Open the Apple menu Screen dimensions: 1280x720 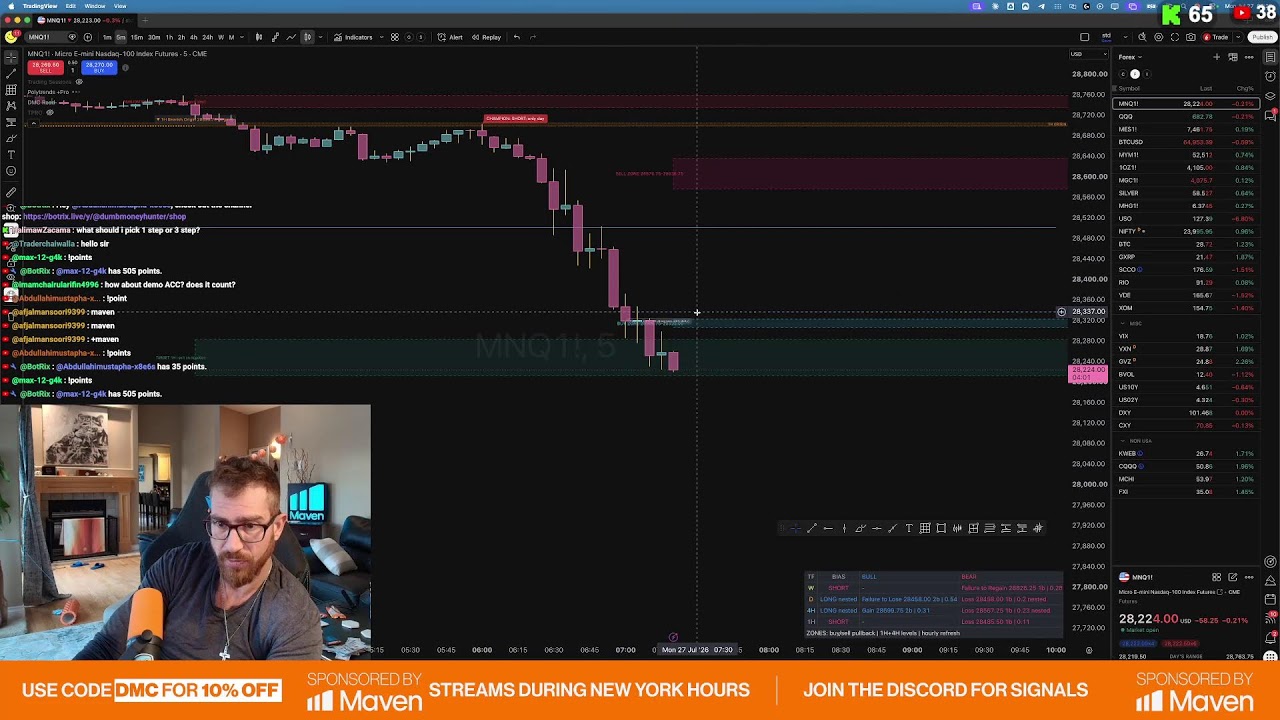pyautogui.click(x=11, y=6)
